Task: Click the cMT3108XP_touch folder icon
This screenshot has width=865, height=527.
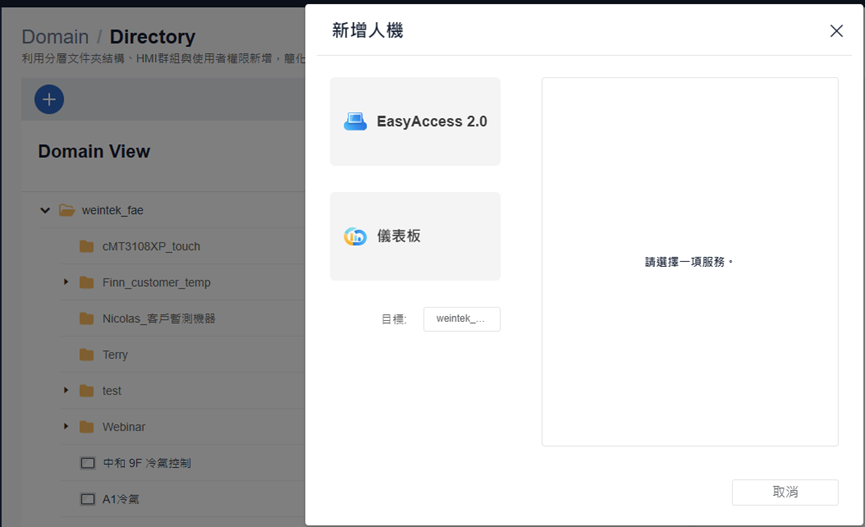Action: pyautogui.click(x=87, y=246)
